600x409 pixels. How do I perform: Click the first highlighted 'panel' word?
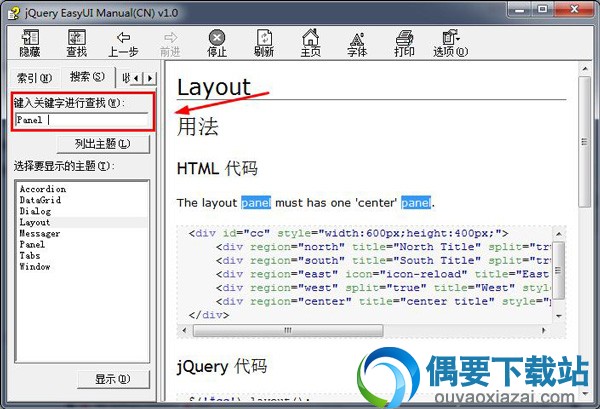point(256,202)
